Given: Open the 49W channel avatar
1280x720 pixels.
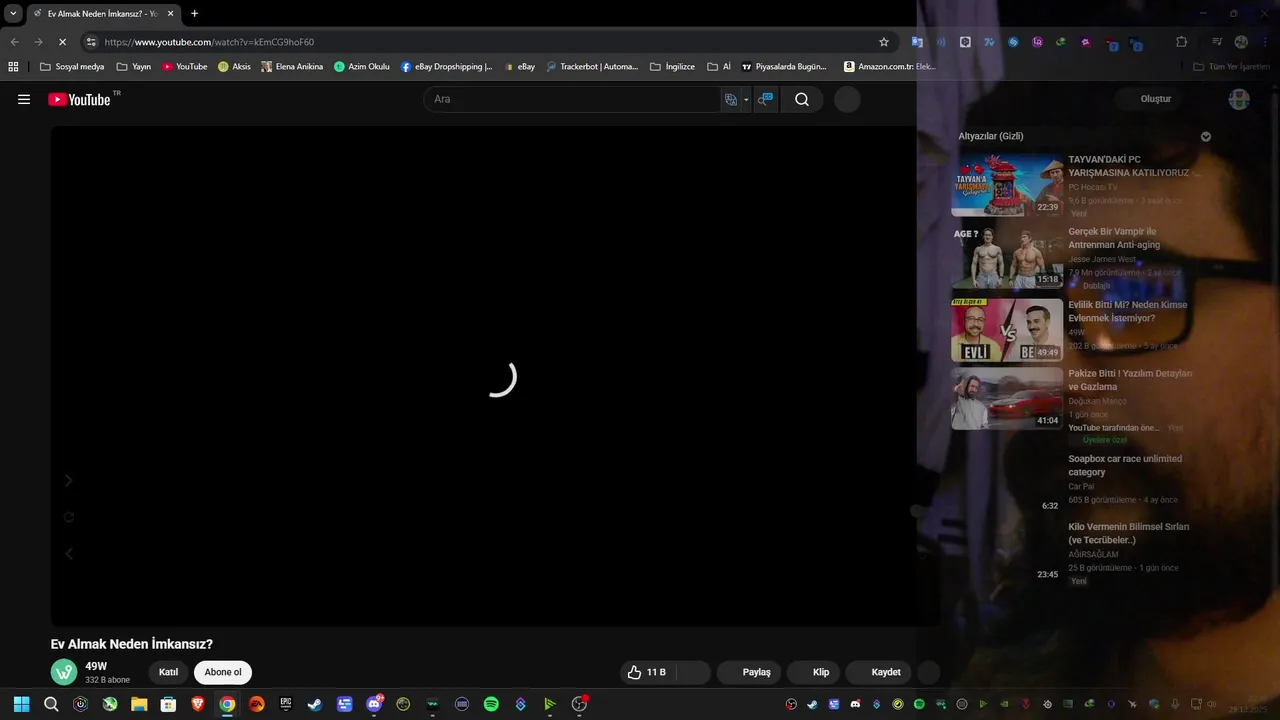Looking at the screenshot, I should click(x=64, y=672).
